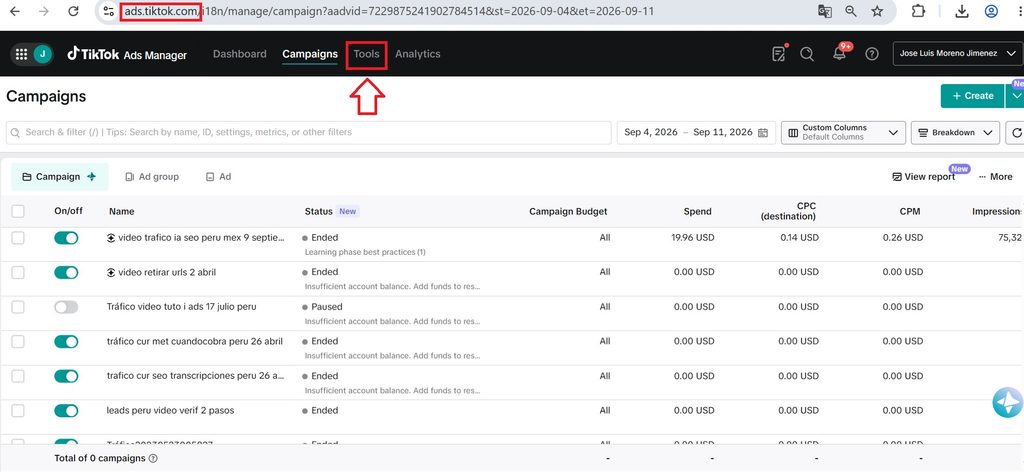
Task: Open site information icon in address bar
Action: click(x=109, y=12)
